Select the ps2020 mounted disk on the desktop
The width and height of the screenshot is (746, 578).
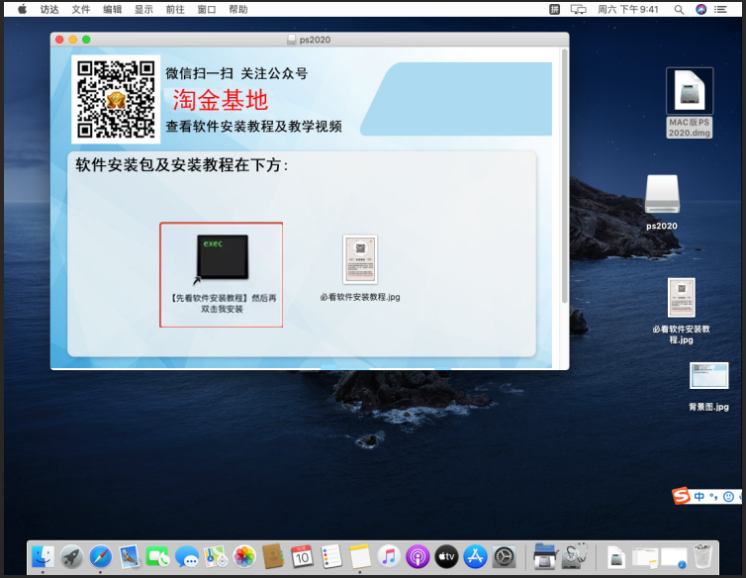coord(662,194)
